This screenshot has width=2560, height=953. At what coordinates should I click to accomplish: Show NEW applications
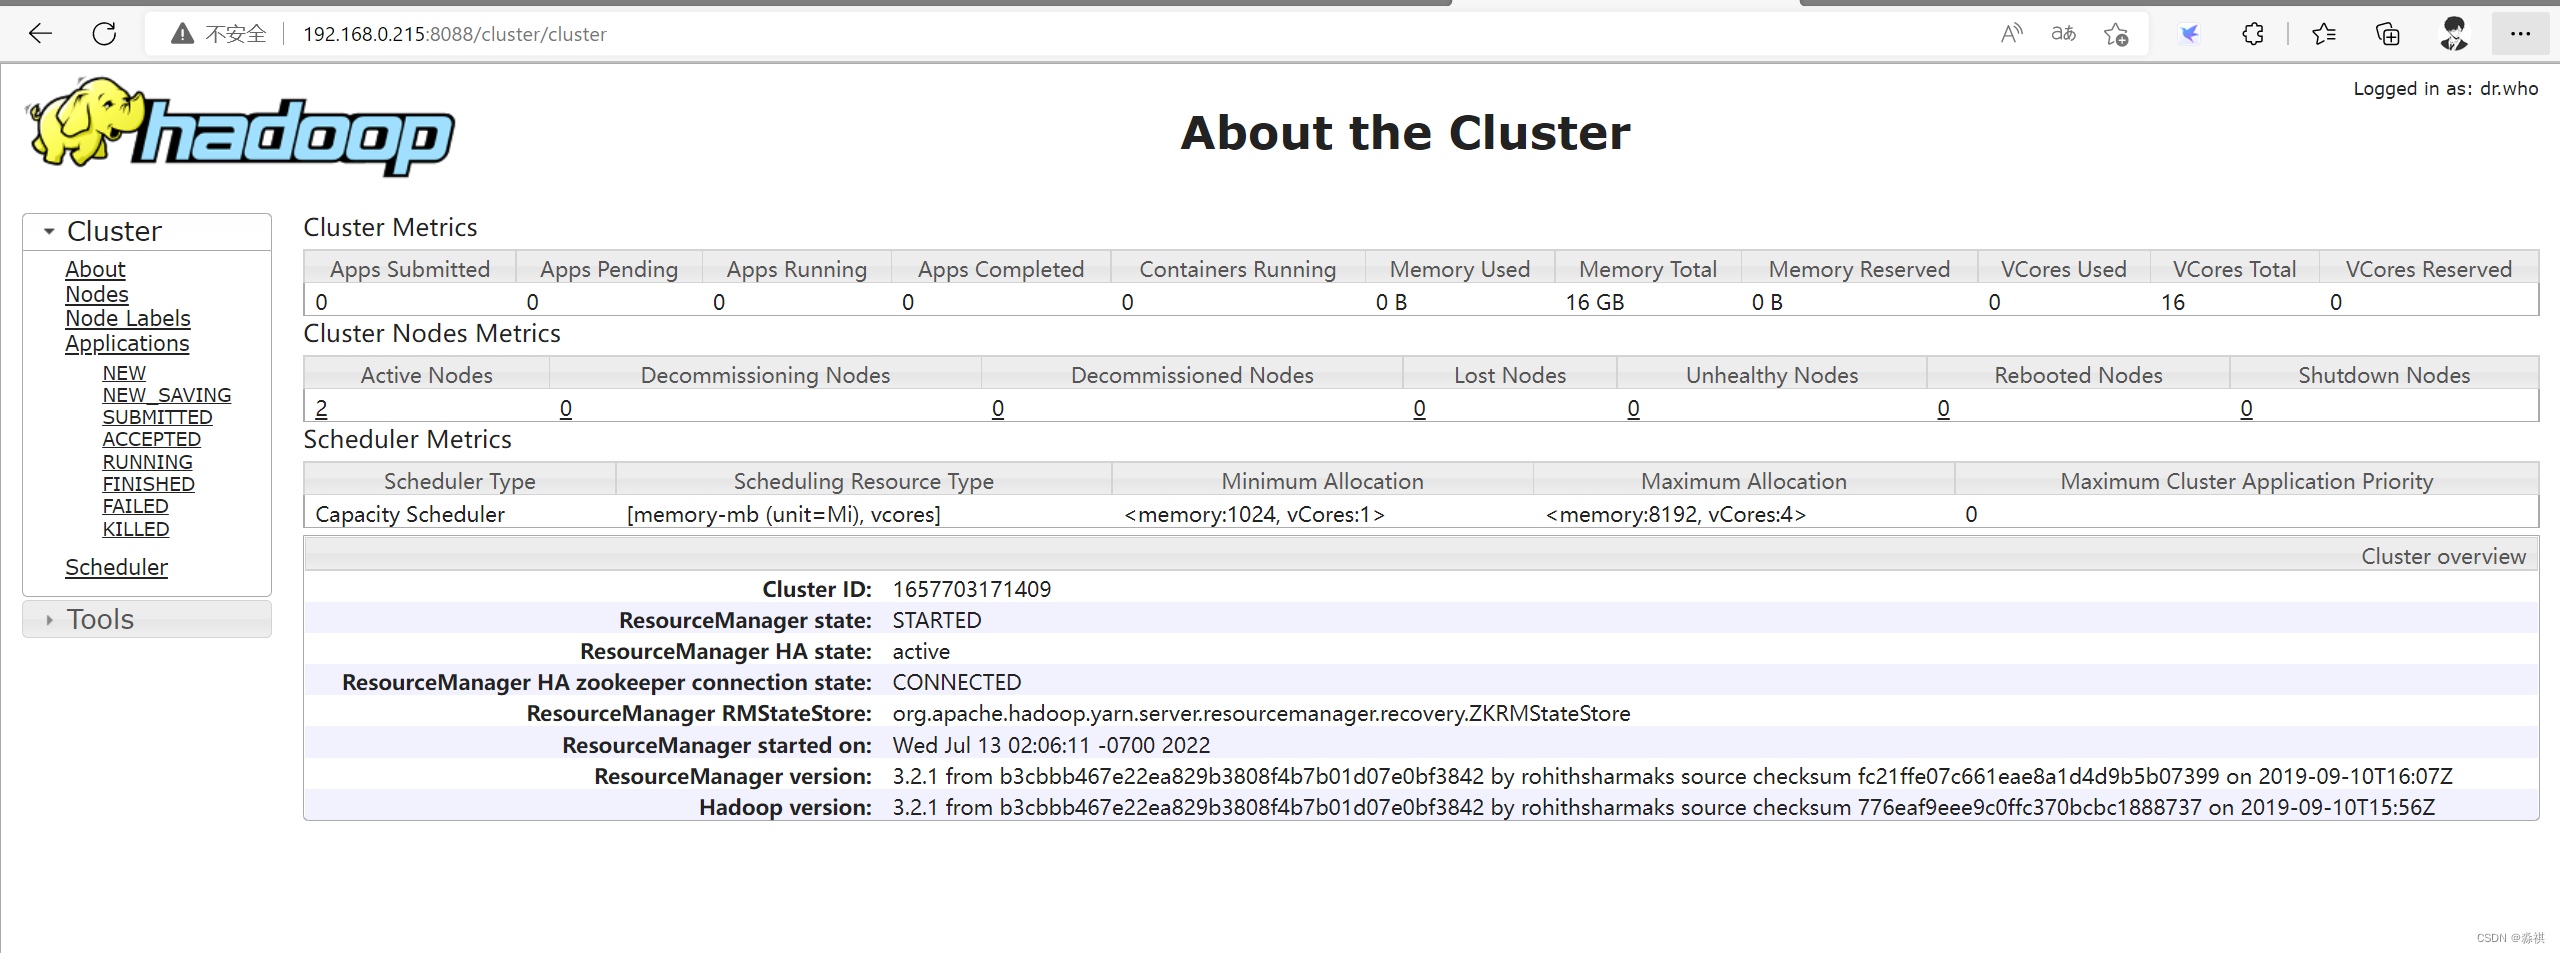[124, 373]
